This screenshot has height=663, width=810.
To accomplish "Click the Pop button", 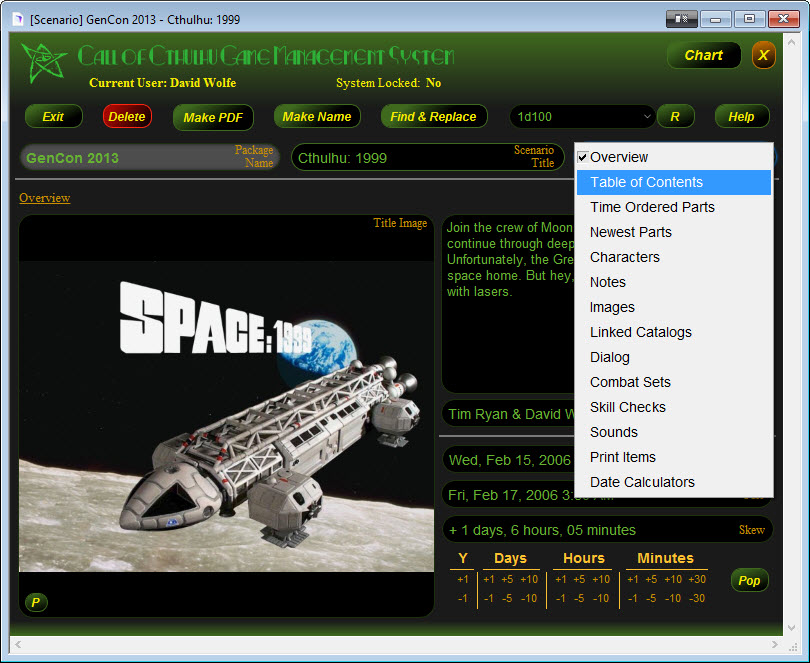I will (x=749, y=580).
